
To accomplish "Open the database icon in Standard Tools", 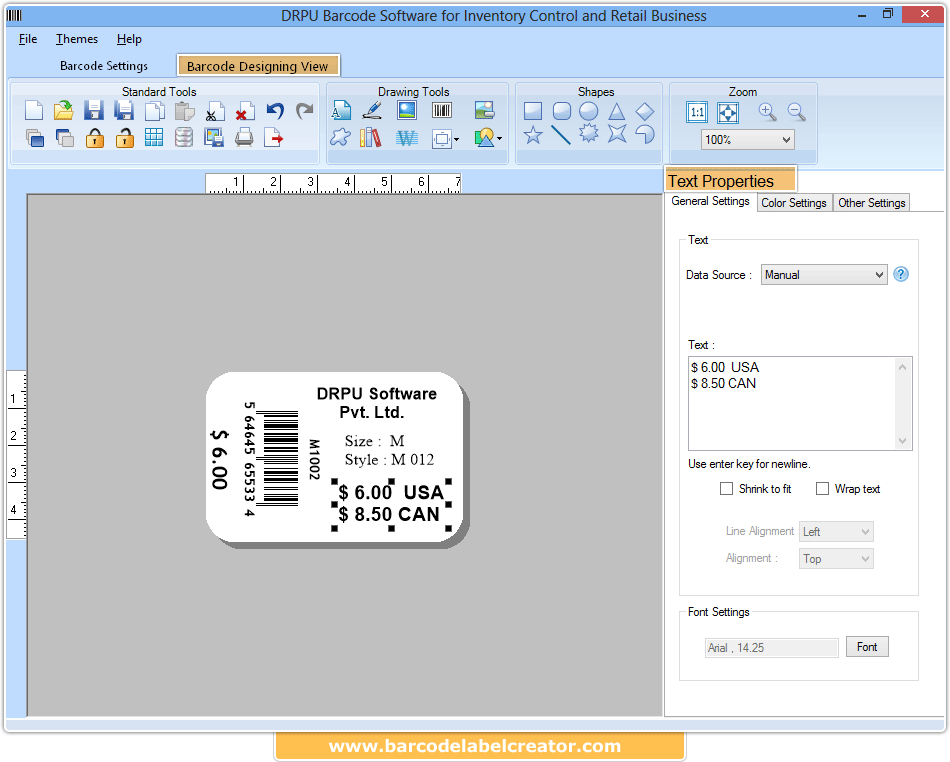I will click(x=184, y=138).
